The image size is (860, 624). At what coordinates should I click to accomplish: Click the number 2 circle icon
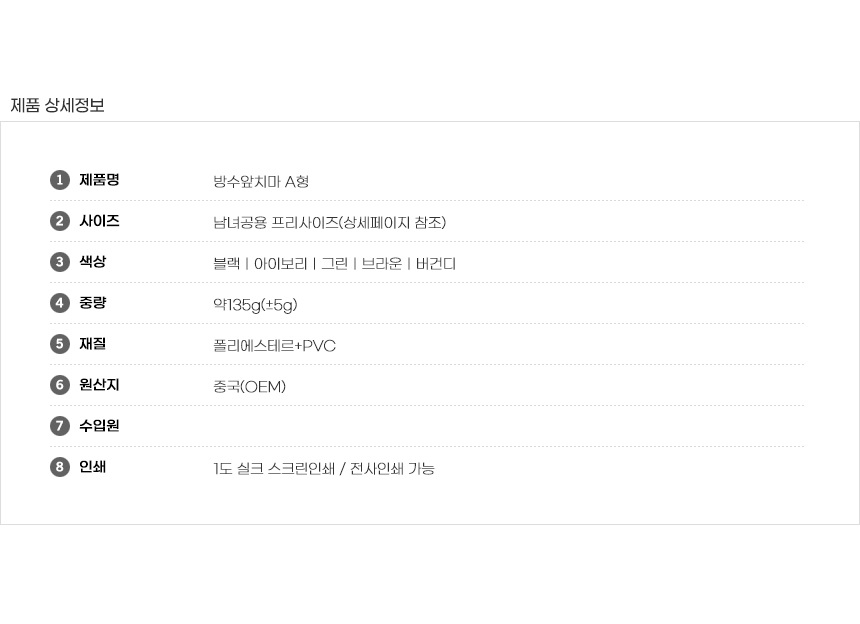point(60,221)
